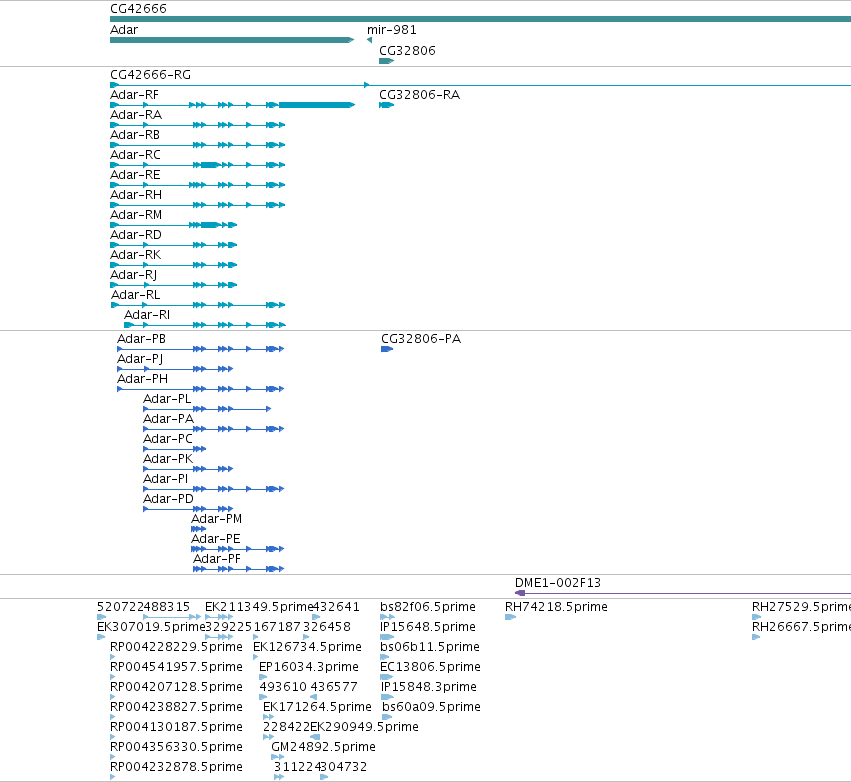Image resolution: width=851 pixels, height=782 pixels.
Task: Select protein CG32806-PA
Action: [421, 339]
